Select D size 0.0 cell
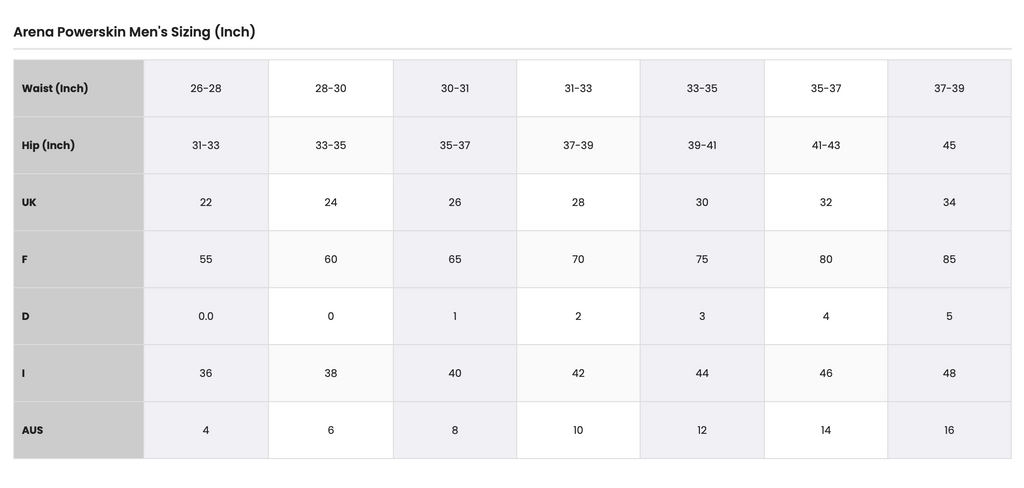Image resolution: width=1024 pixels, height=488 pixels. [x=206, y=316]
